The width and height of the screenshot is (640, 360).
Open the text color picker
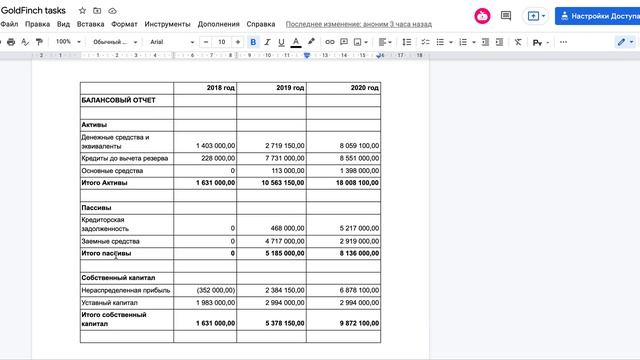pos(296,42)
